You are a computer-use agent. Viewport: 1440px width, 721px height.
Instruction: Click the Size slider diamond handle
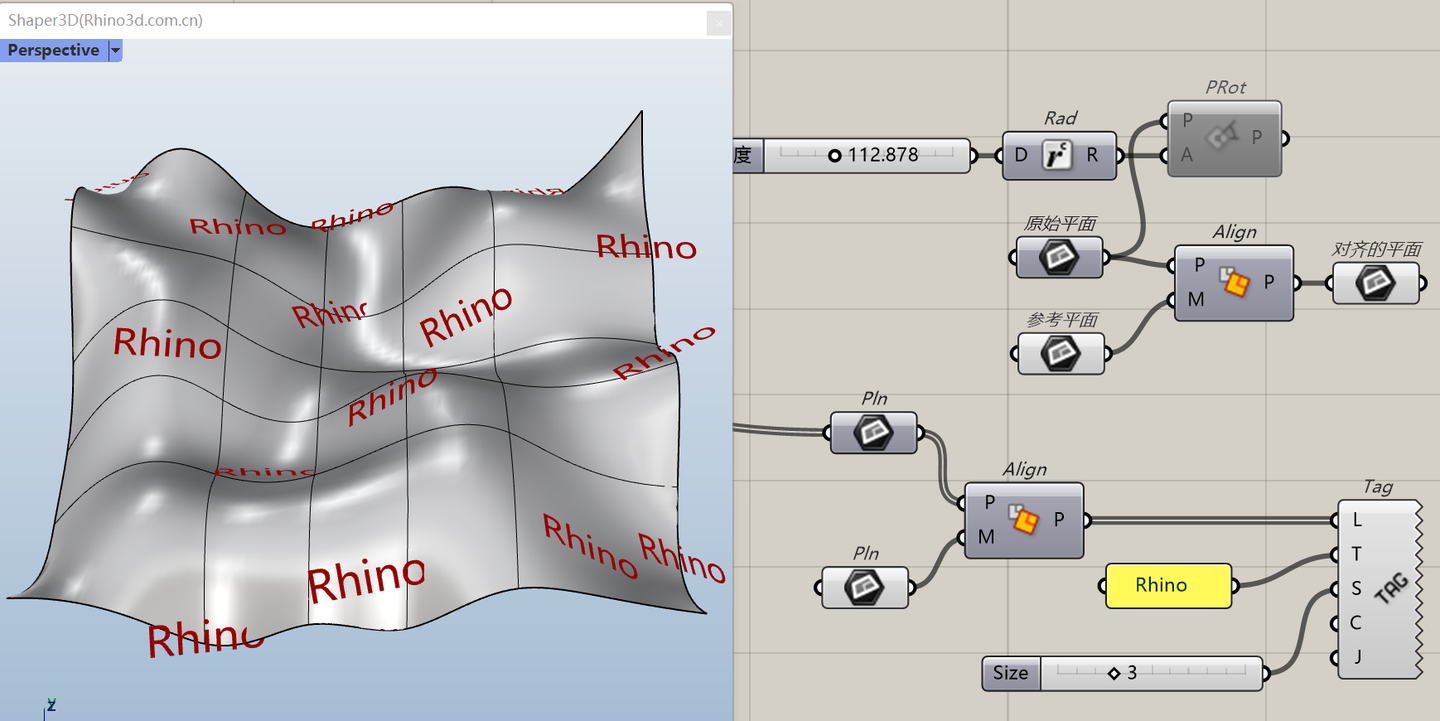click(x=1114, y=673)
